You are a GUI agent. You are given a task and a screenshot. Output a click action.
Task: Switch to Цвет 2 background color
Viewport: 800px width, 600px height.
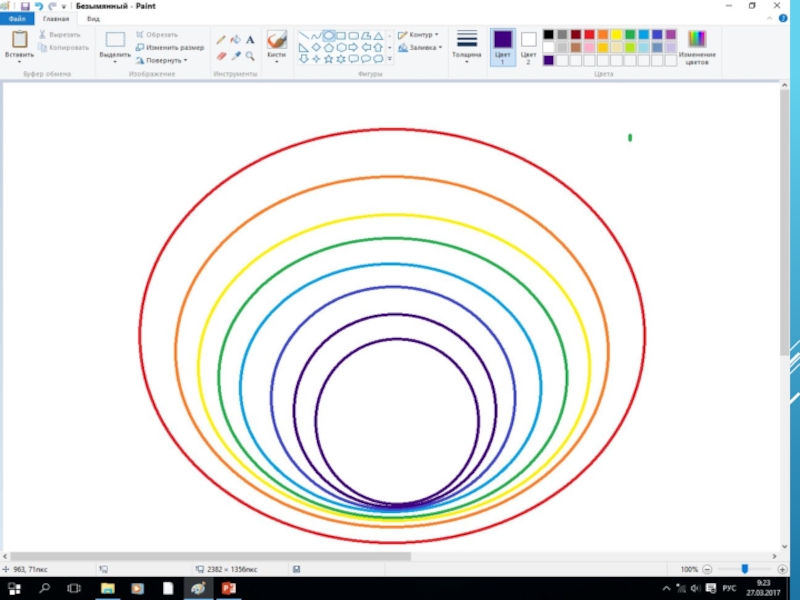pyautogui.click(x=528, y=46)
